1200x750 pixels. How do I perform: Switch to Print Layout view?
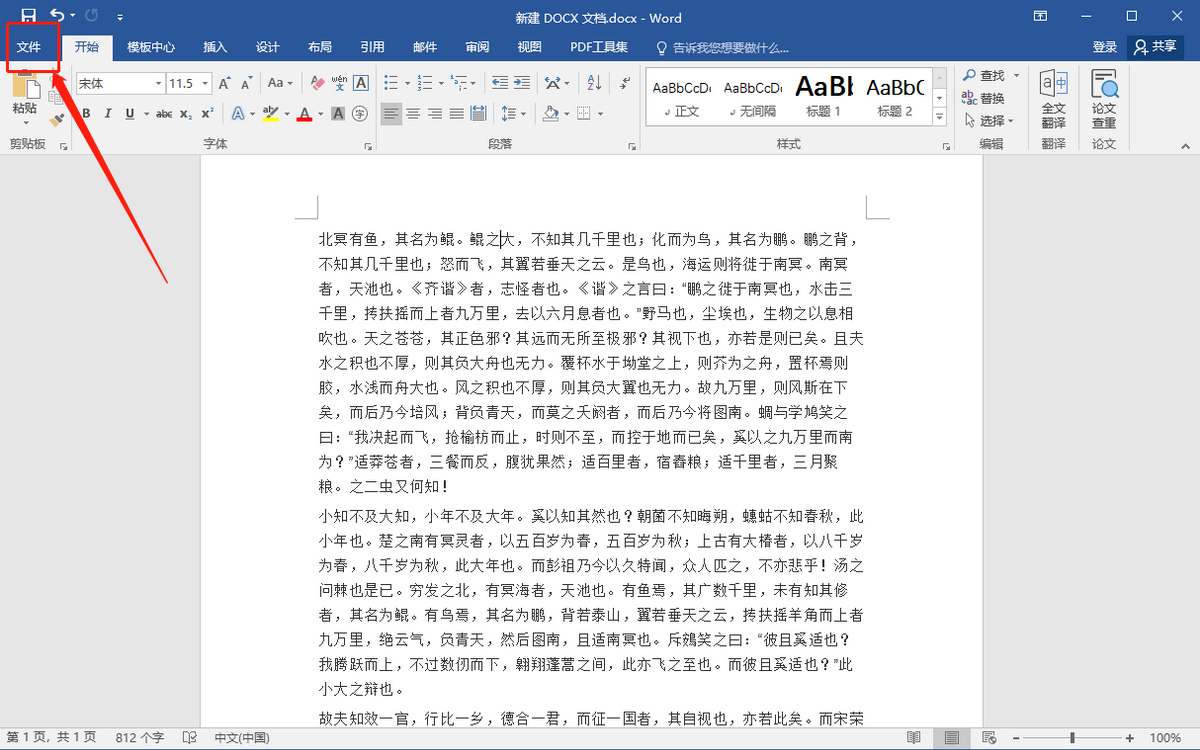(952, 738)
